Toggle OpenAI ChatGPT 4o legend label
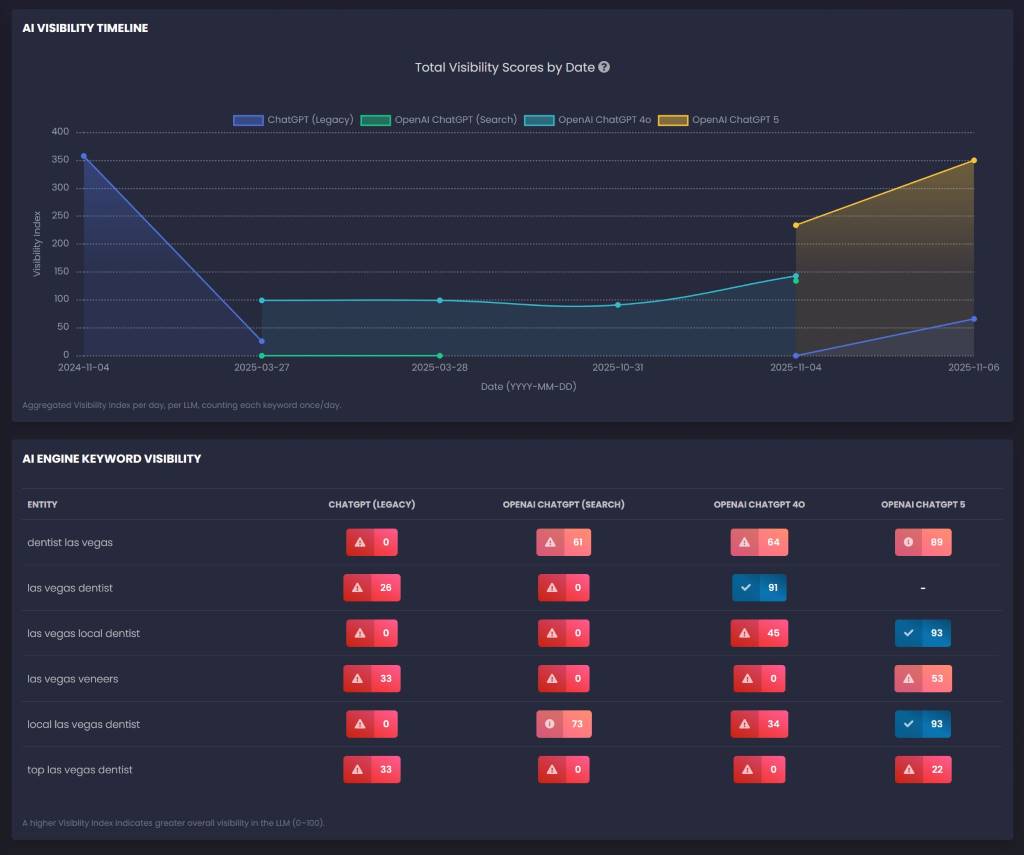This screenshot has height=855, width=1024. (x=604, y=120)
